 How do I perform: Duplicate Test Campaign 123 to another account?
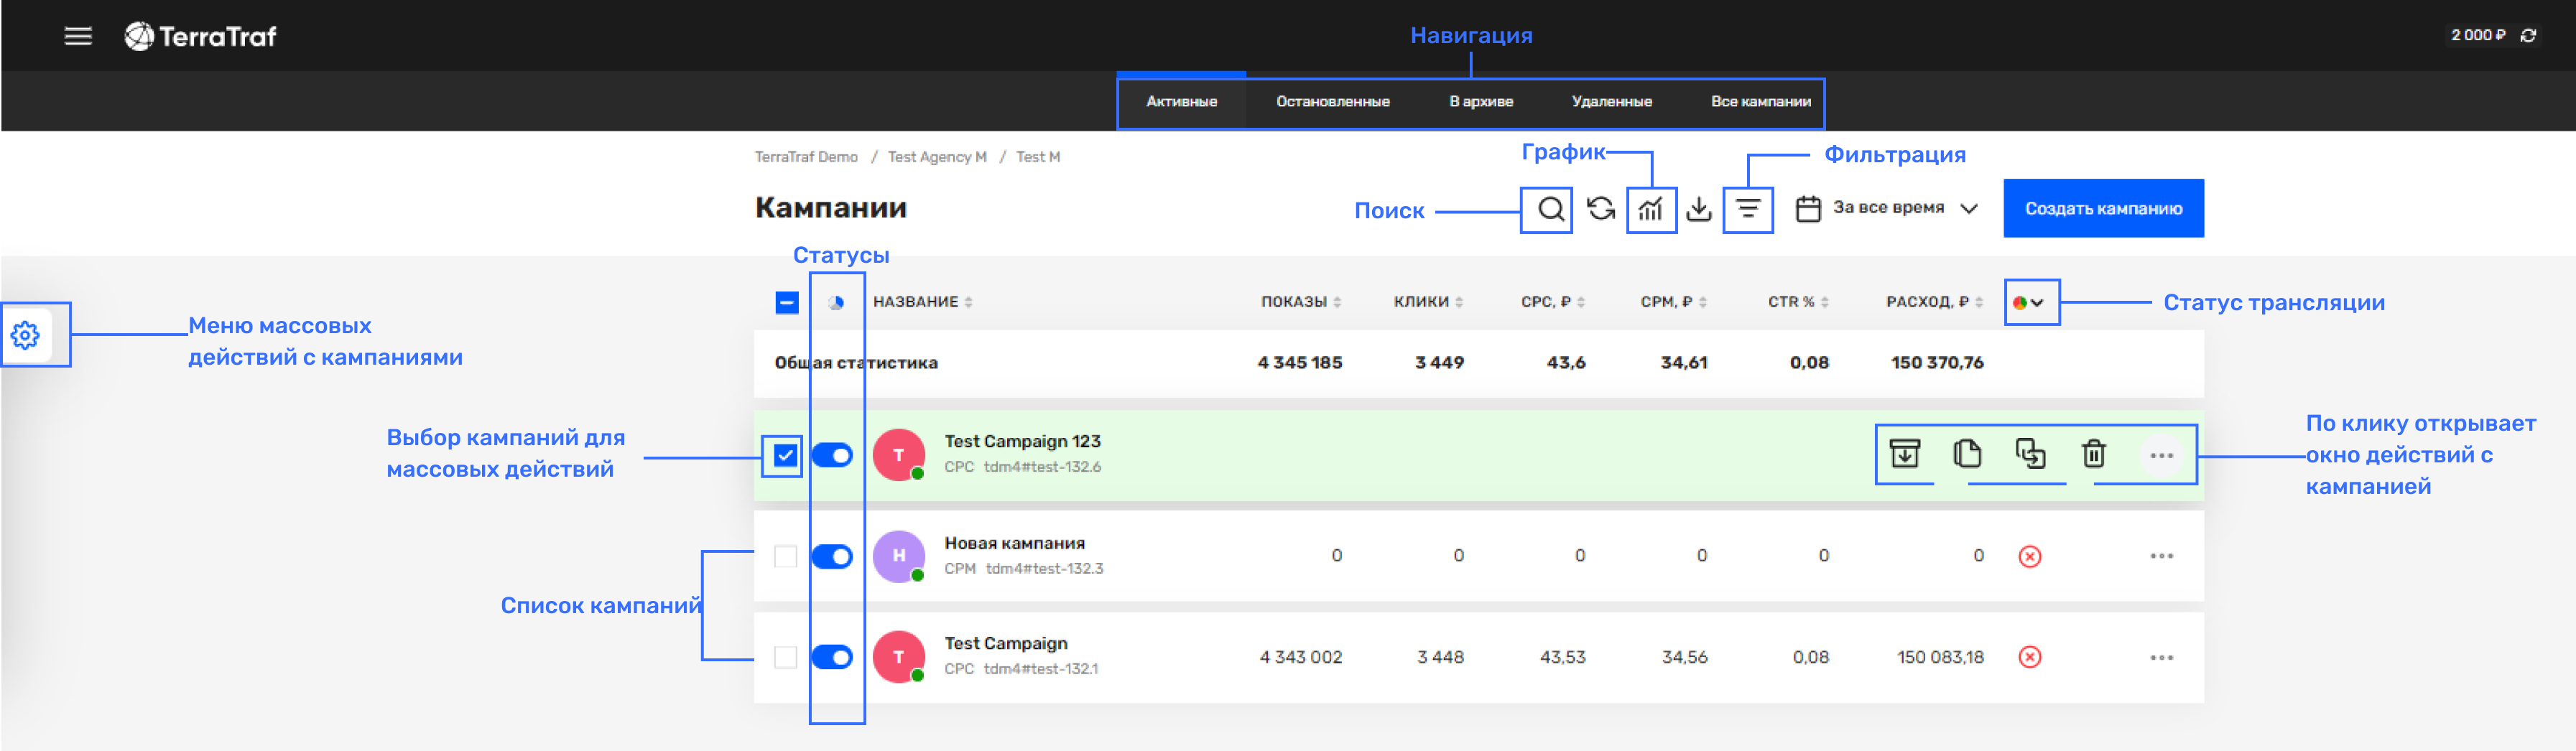(x=2030, y=454)
